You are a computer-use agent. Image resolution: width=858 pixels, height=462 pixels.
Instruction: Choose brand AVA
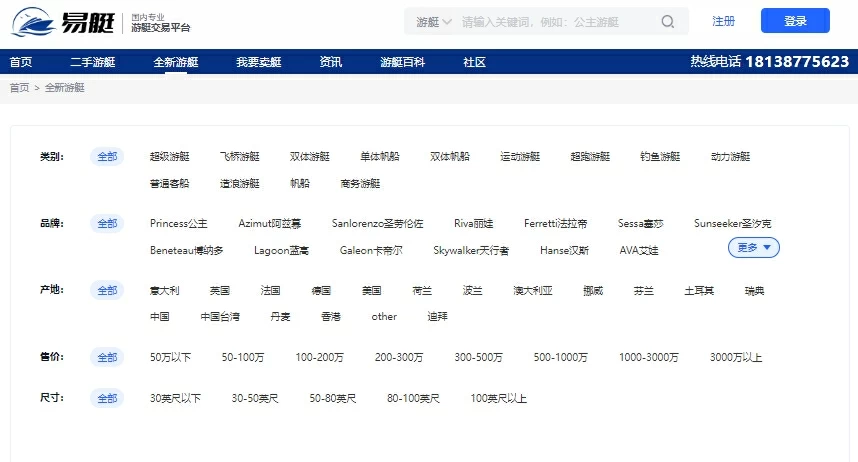639,250
